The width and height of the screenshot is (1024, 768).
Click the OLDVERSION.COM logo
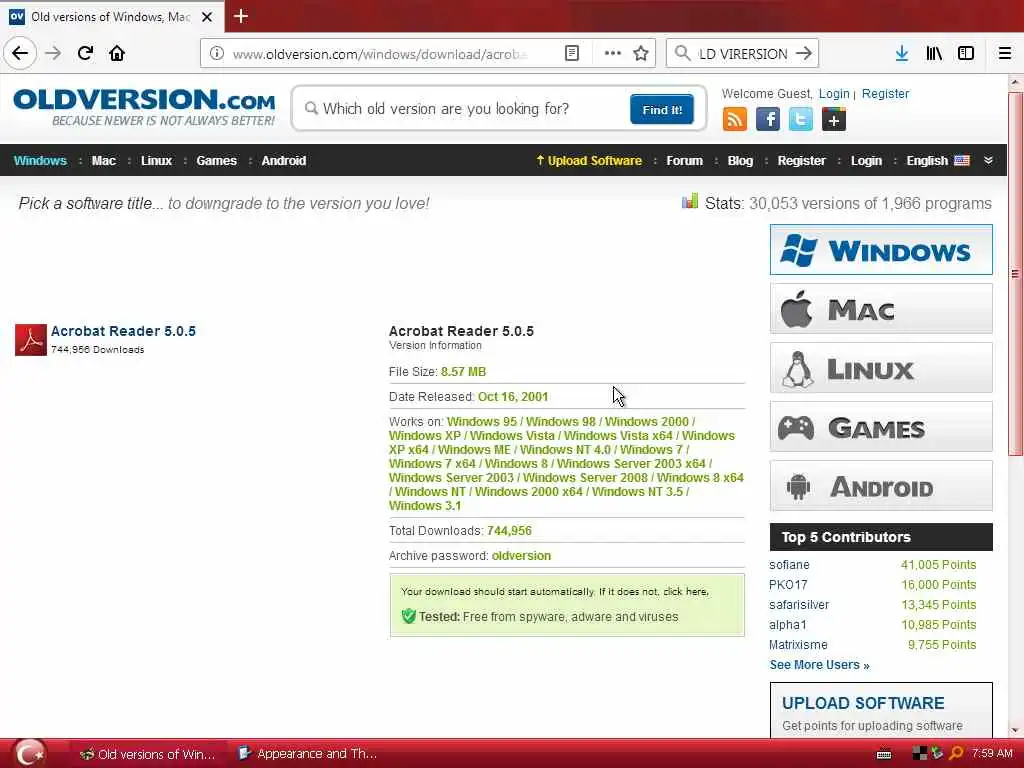coord(144,106)
